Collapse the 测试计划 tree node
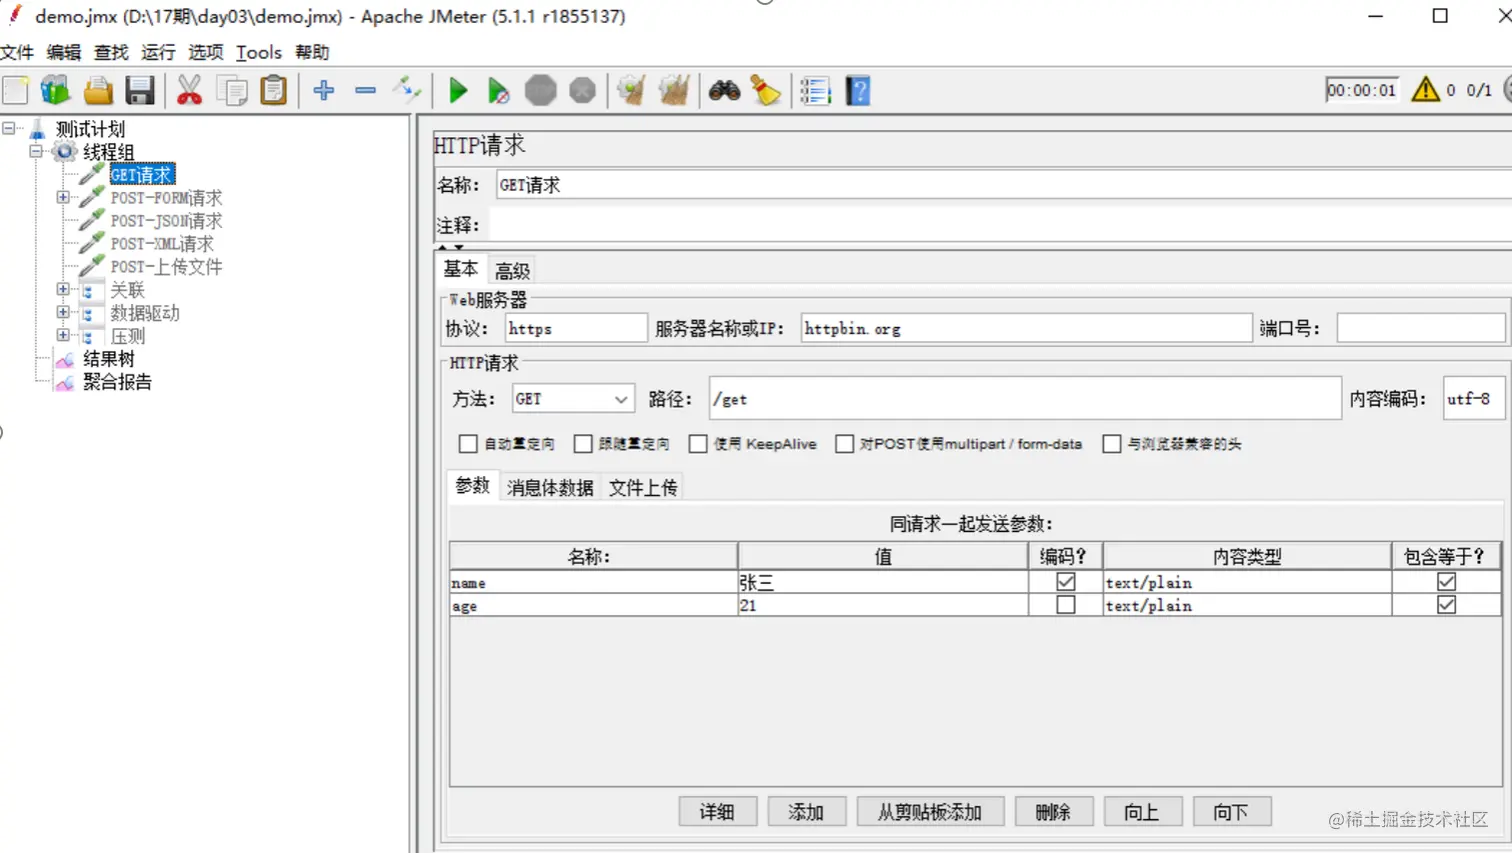The width and height of the screenshot is (1512, 853). 9,129
